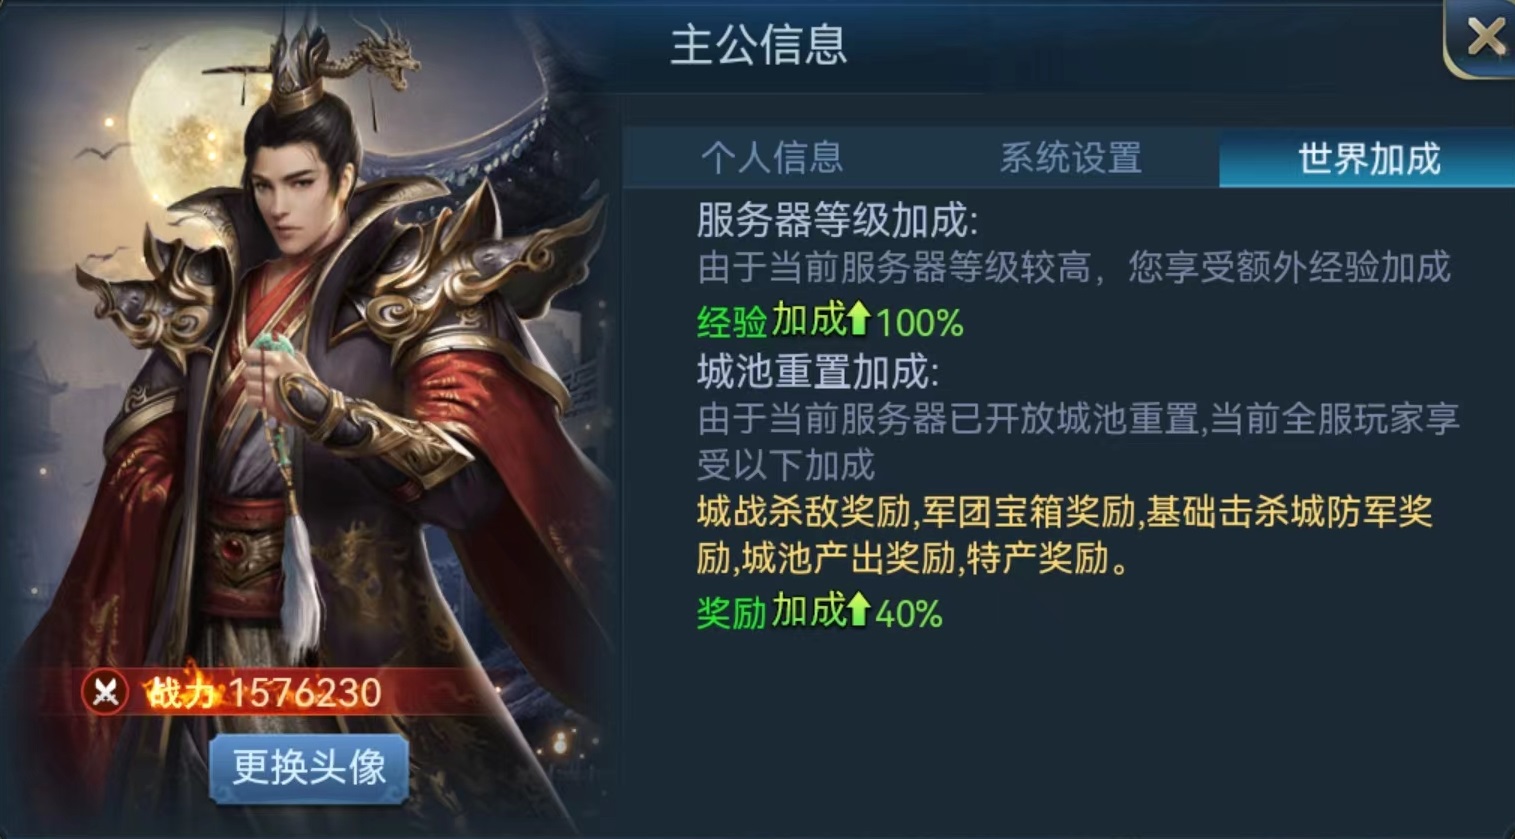This screenshot has height=839, width=1515.
Task: Select the 城池重置加成 heading
Action: (818, 372)
